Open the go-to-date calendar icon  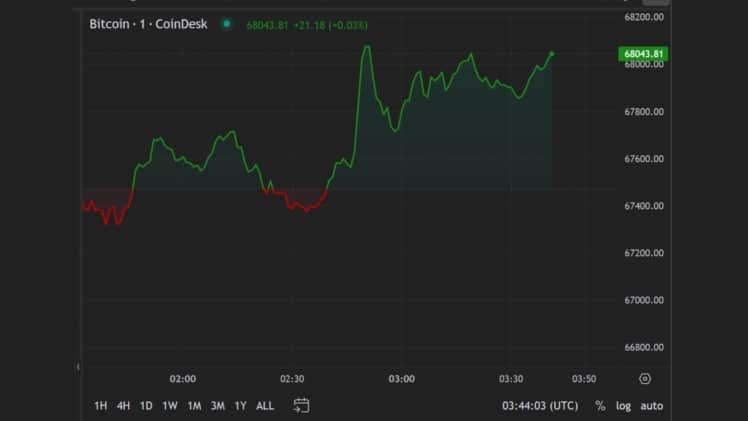301,405
